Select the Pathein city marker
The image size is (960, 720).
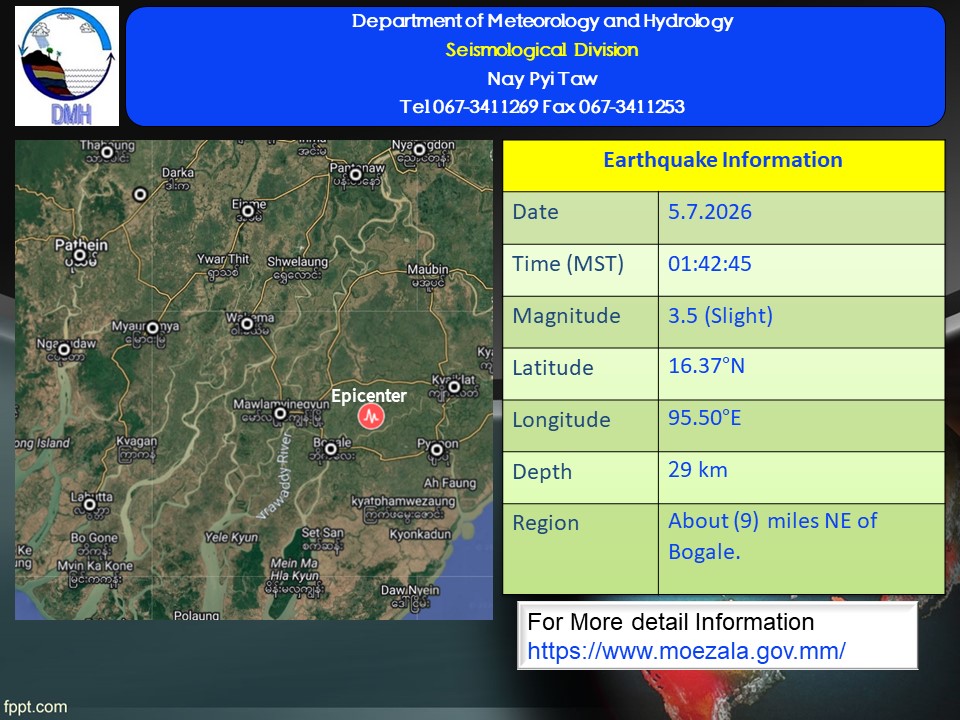80,255
